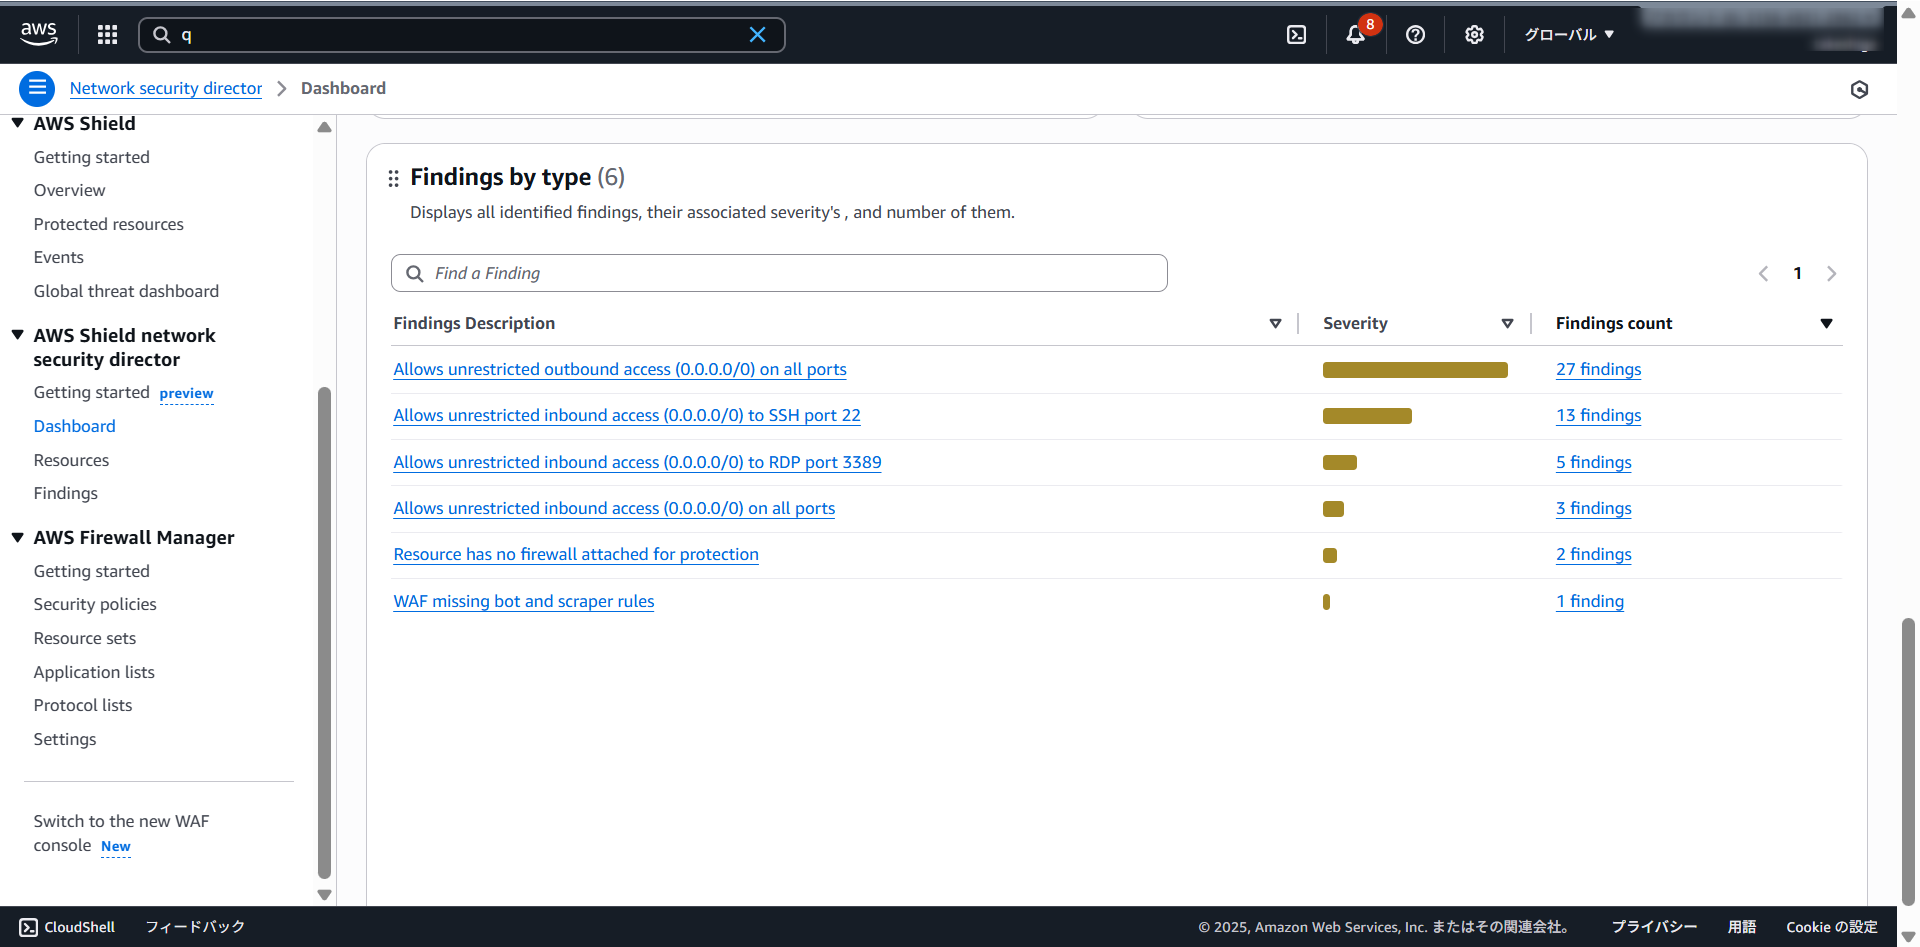Grab the Findings by type drag handle

click(393, 178)
